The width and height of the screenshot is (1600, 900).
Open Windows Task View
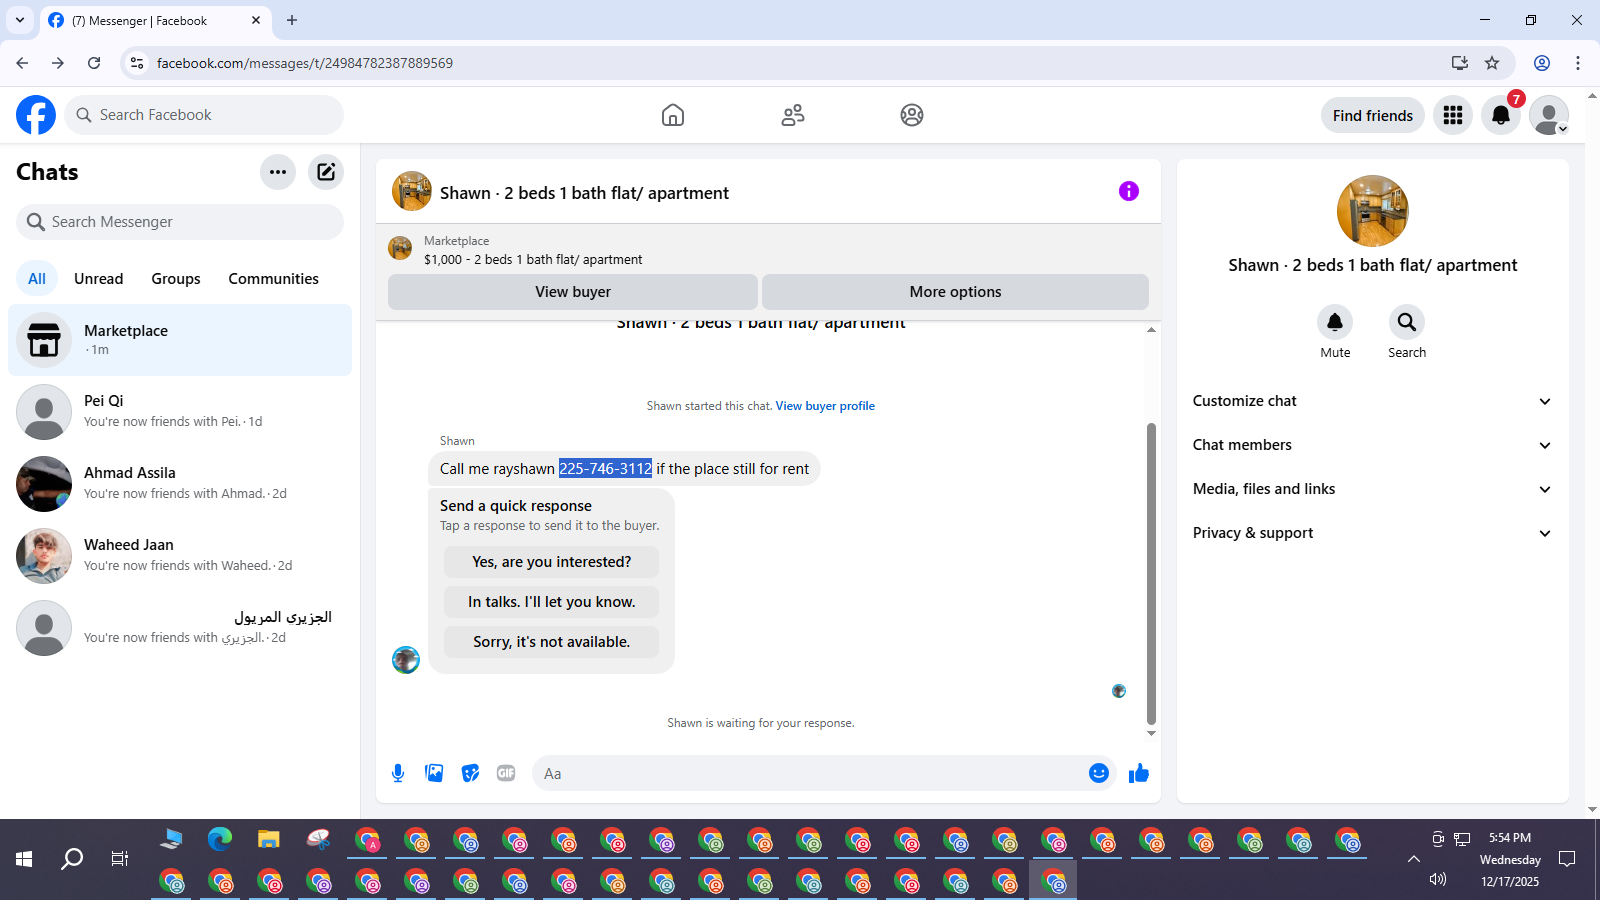[120, 858]
